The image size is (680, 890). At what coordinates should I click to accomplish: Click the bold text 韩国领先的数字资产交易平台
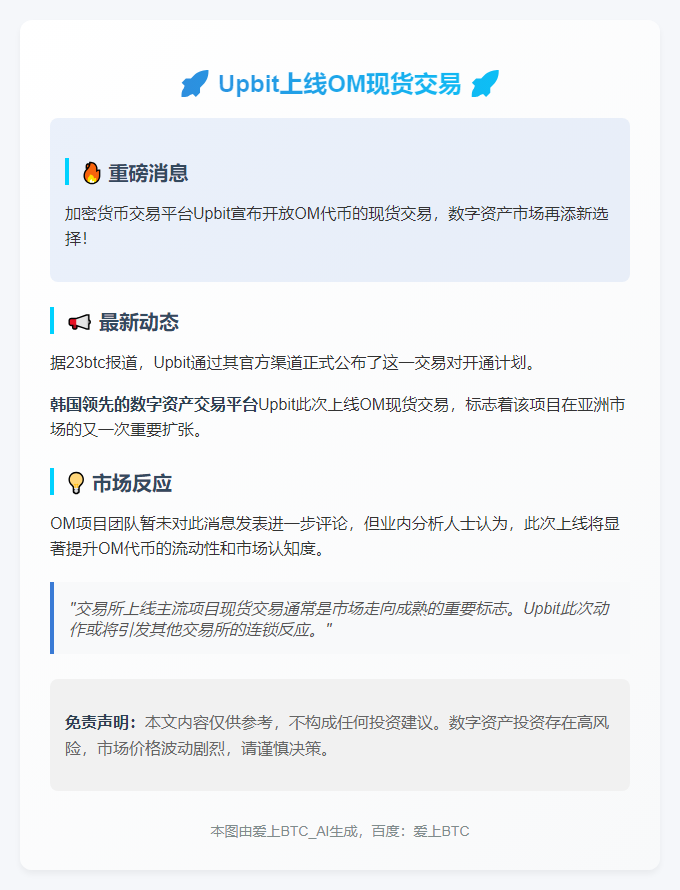154,405
